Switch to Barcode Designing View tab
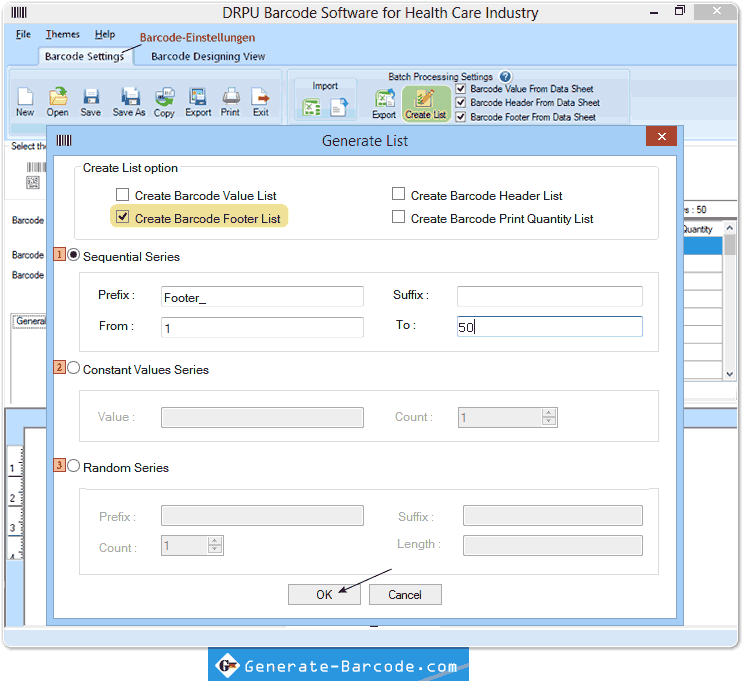 pos(208,56)
